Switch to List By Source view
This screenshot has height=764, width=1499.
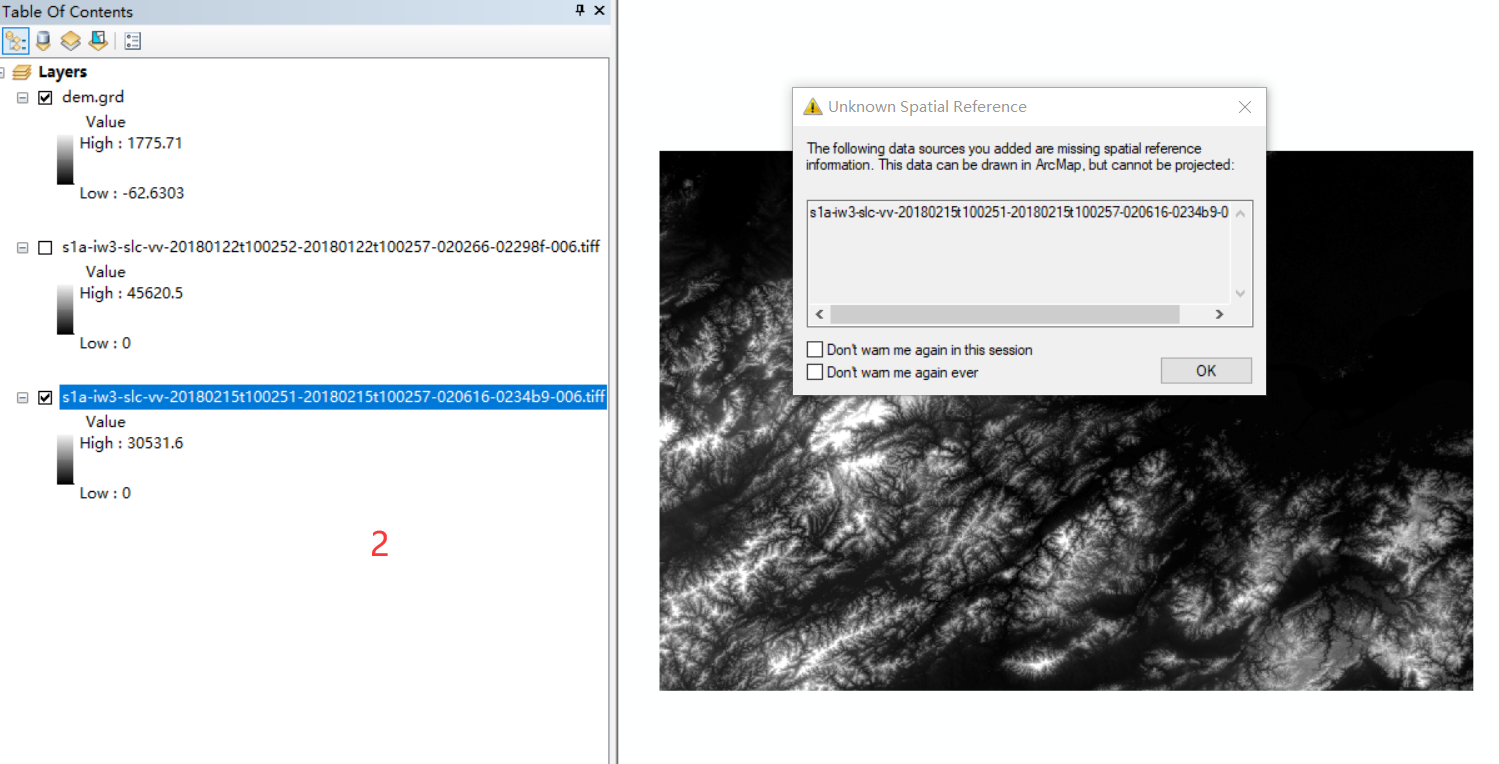[x=42, y=40]
